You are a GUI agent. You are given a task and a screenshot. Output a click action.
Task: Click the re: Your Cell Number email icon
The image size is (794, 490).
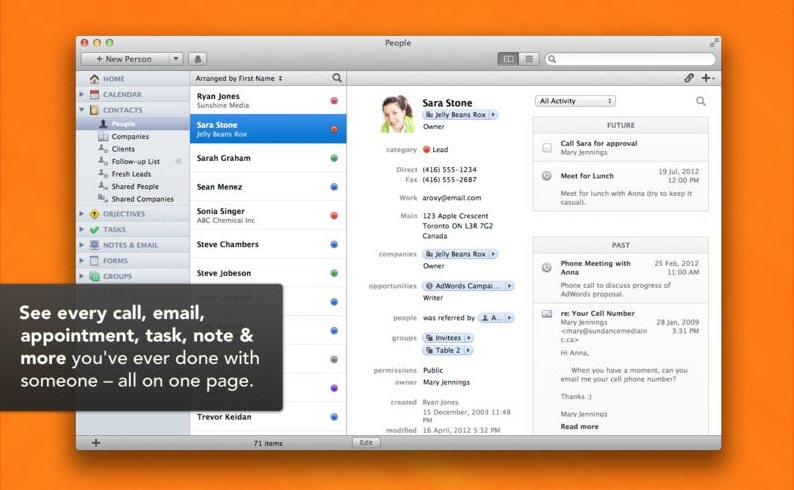[x=547, y=314]
